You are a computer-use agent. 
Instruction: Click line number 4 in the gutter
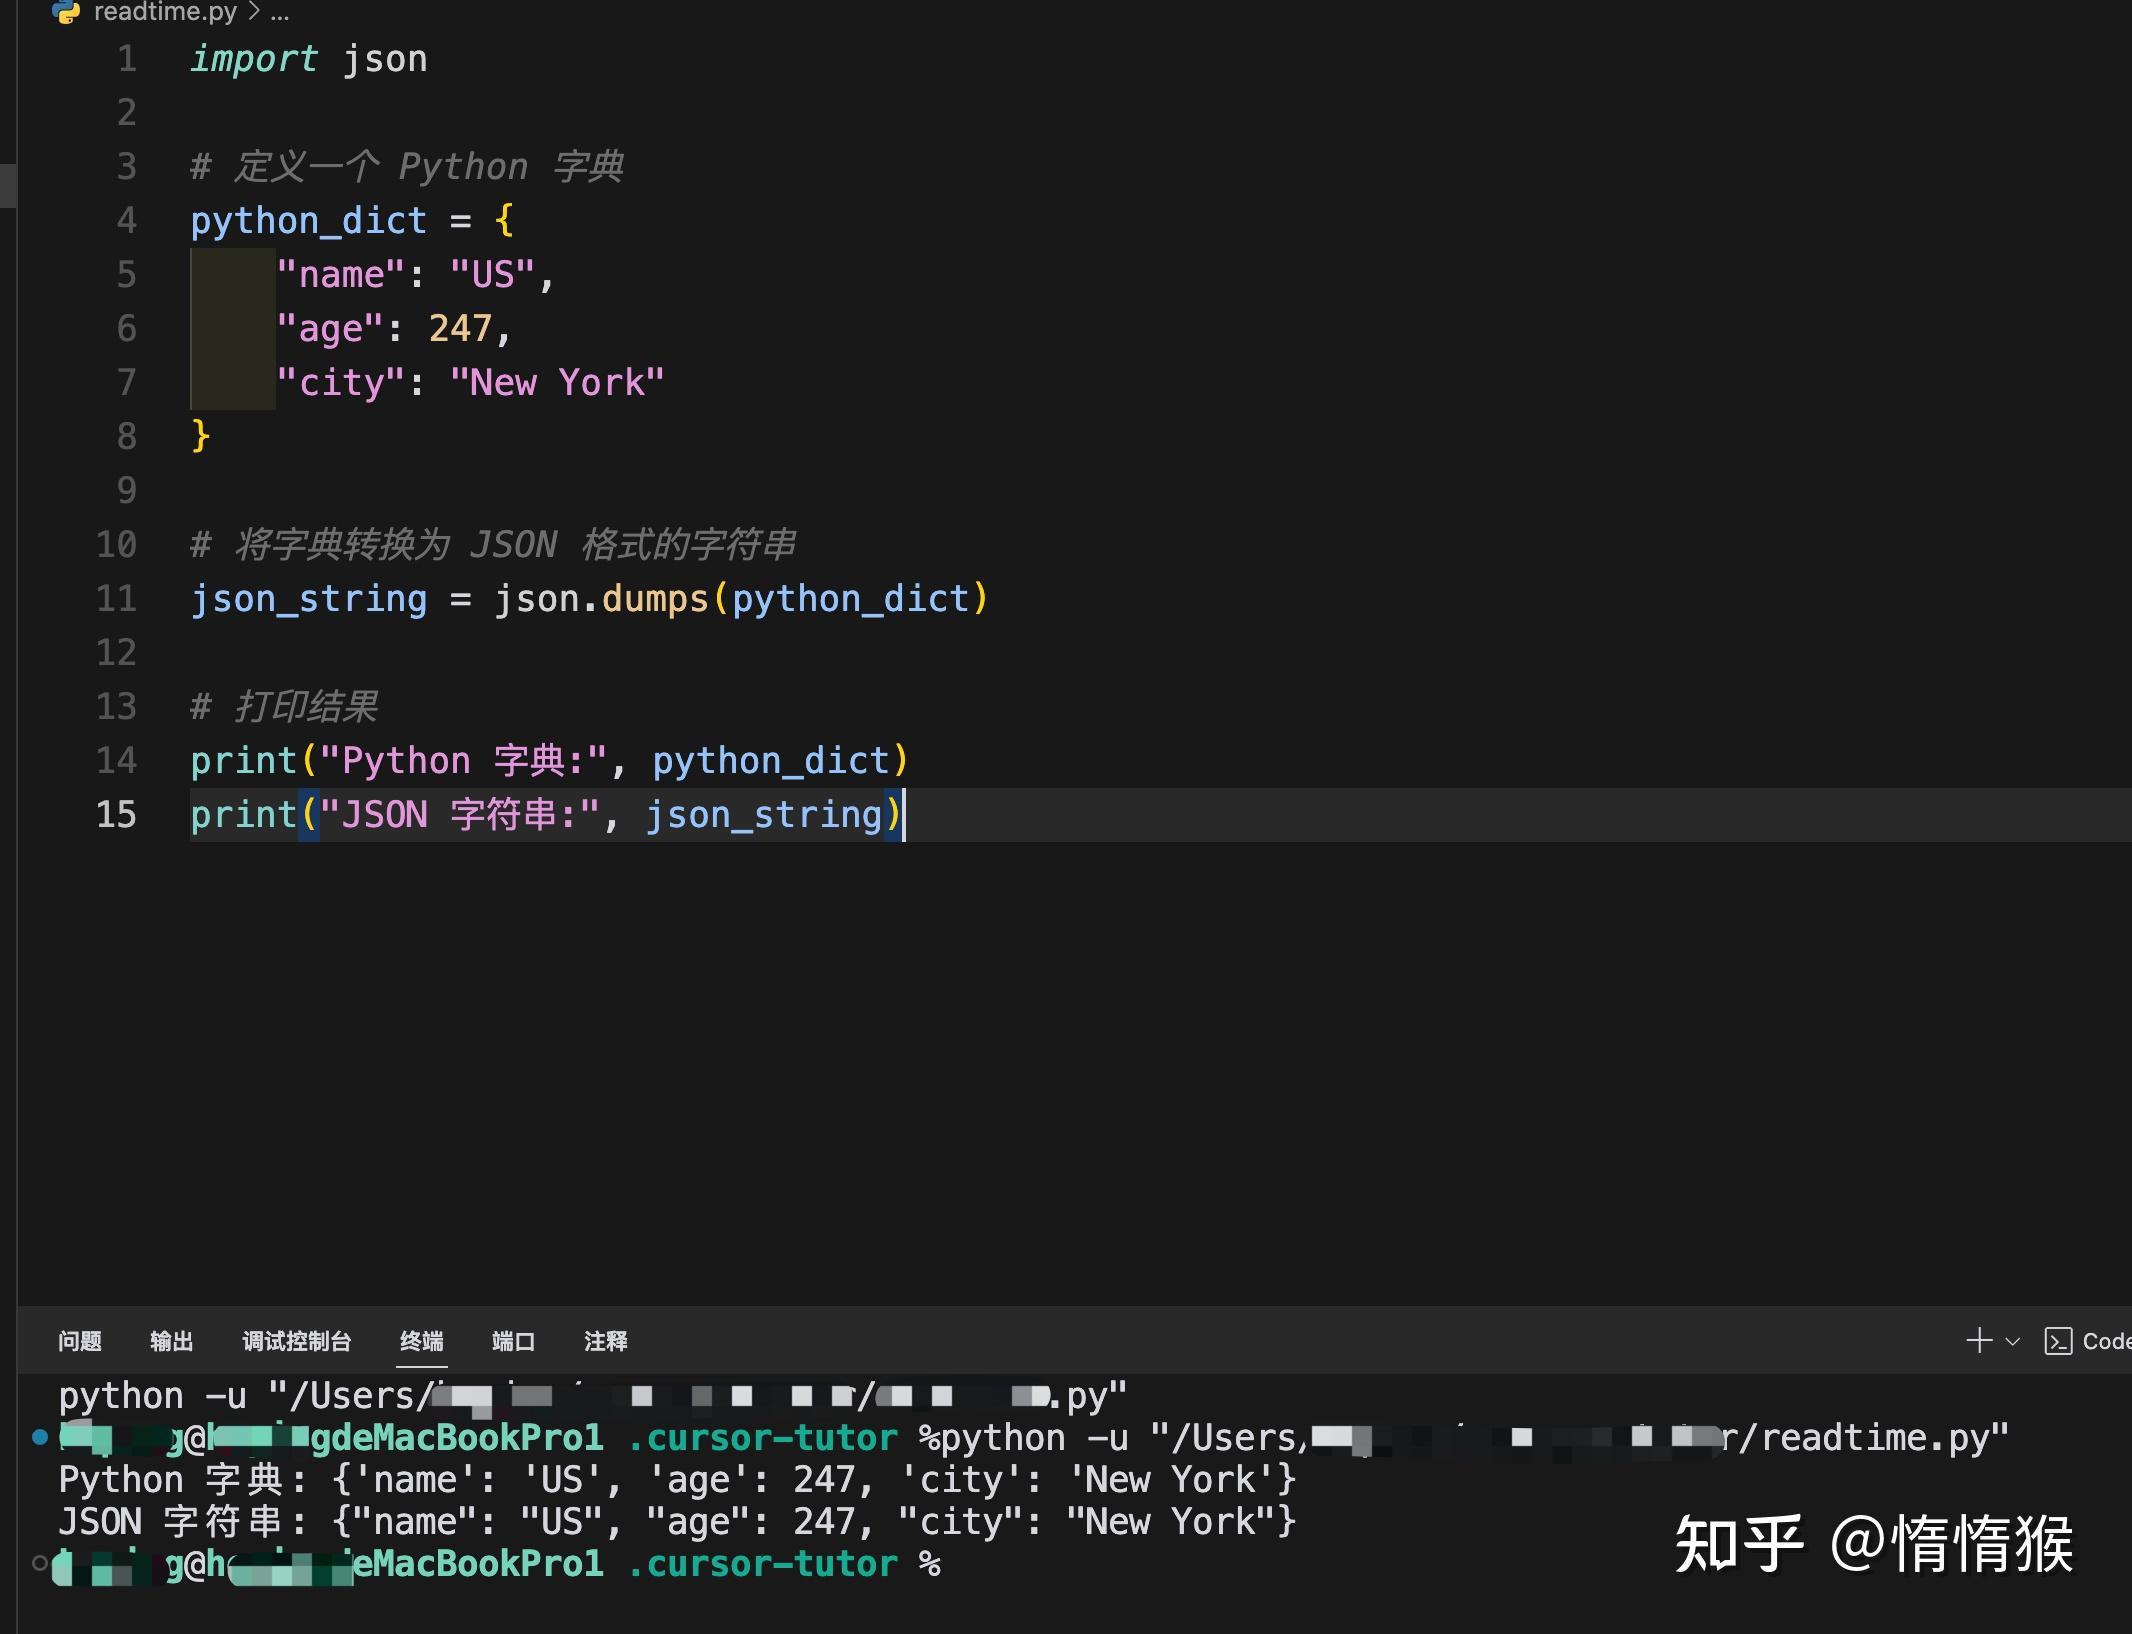point(126,220)
